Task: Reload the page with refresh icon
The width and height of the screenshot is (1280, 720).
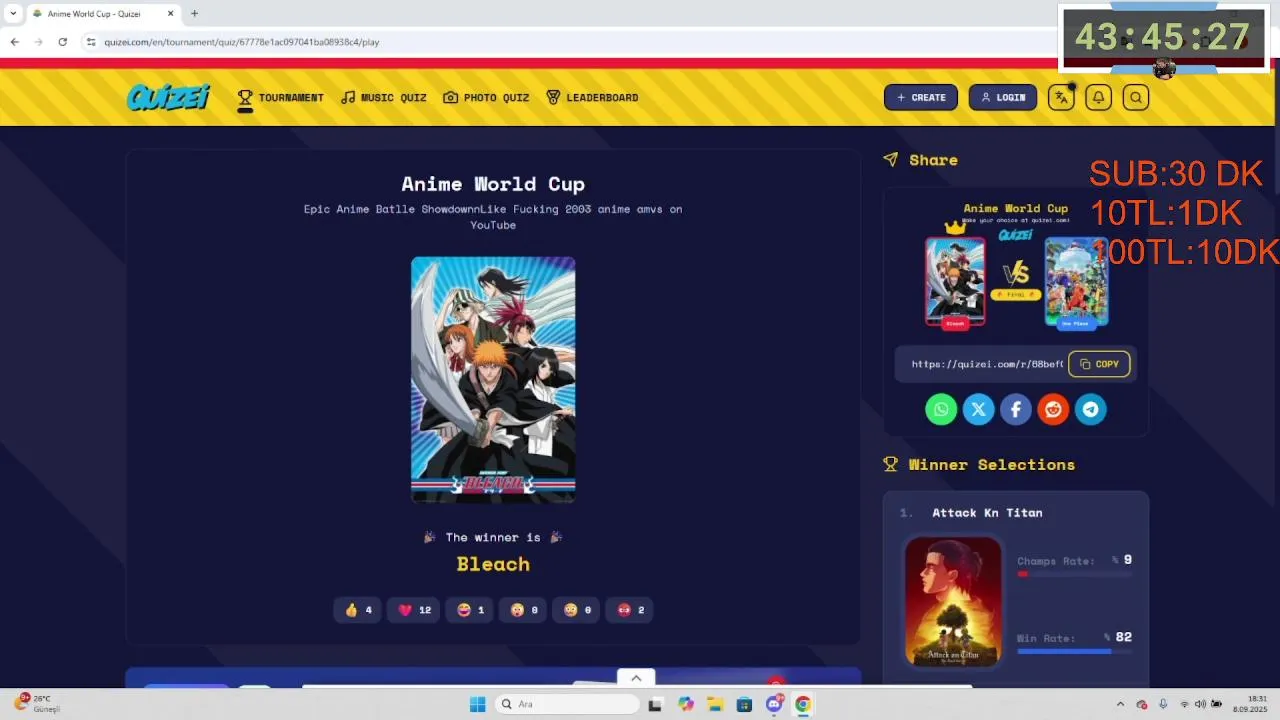Action: point(62,42)
